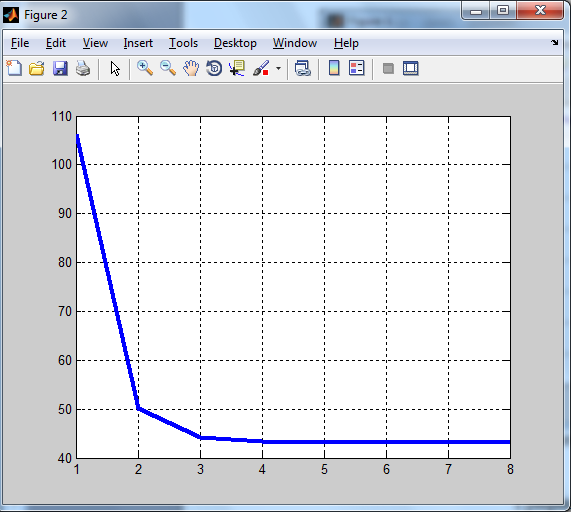Viewport: 571px width, 512px height.
Task: Click the y-axis label 110
Action: [62, 117]
